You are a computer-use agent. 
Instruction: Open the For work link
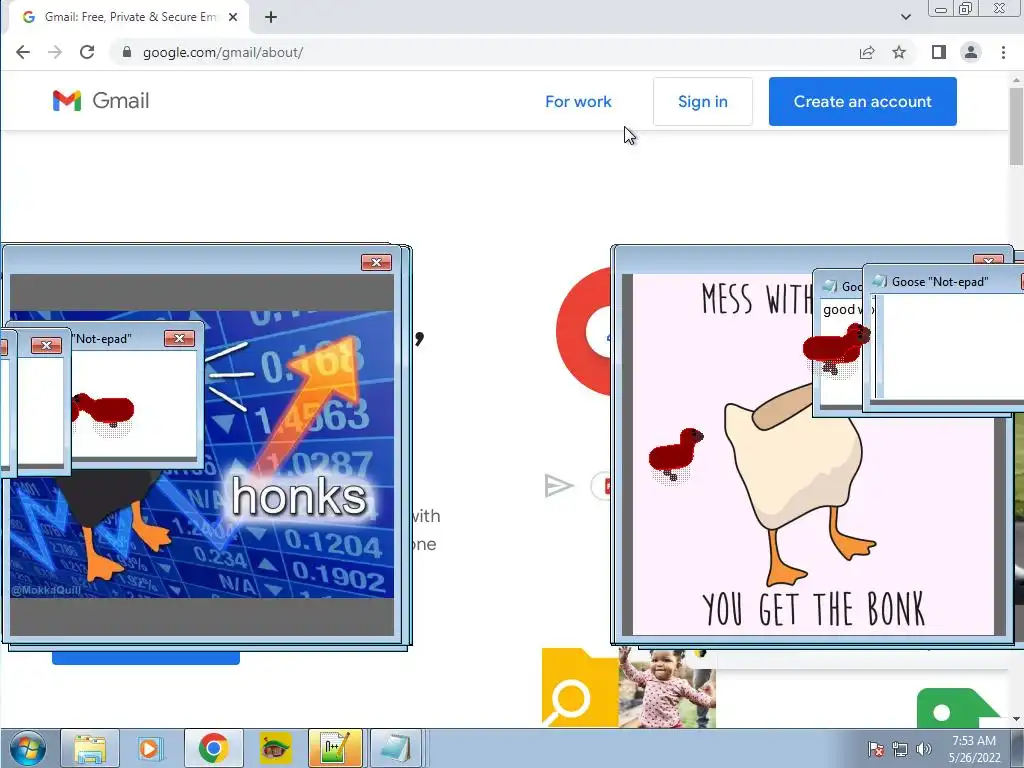point(578,101)
